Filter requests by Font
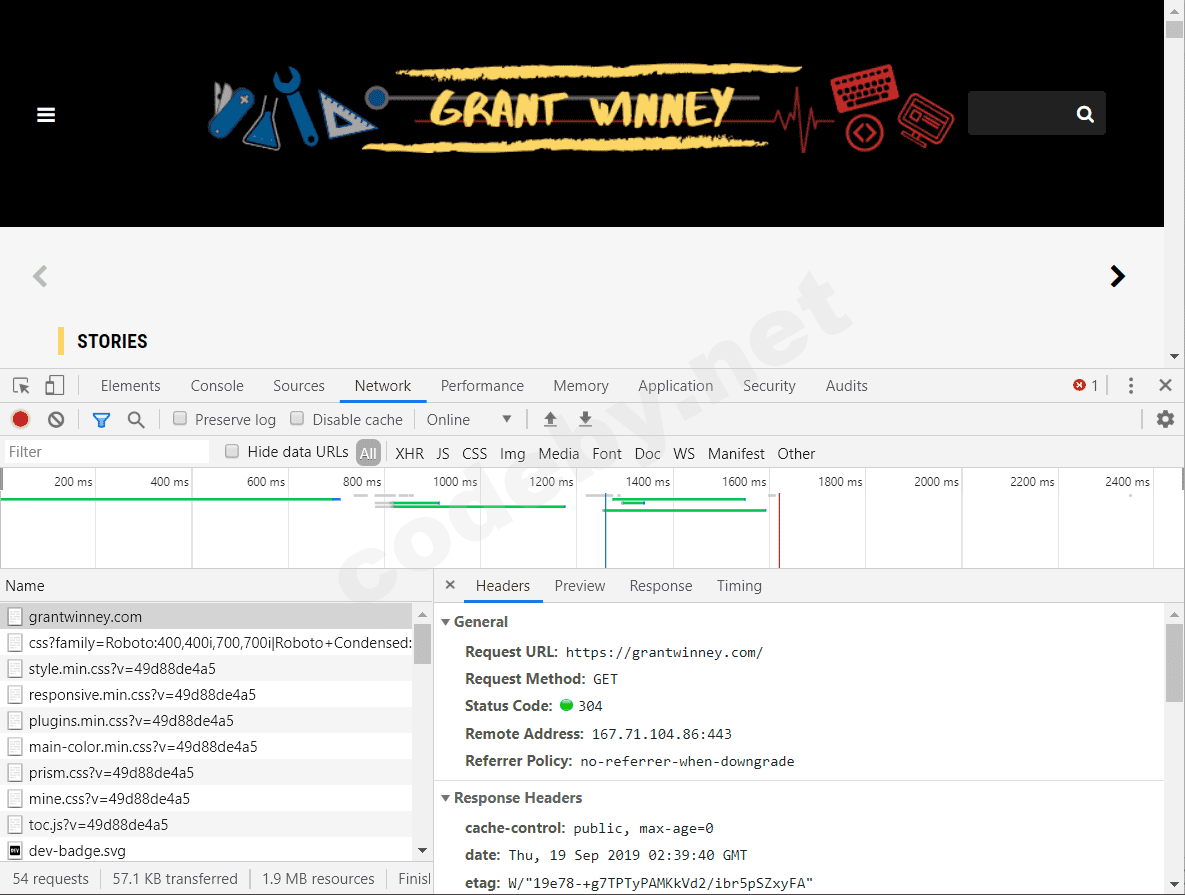The width and height of the screenshot is (1185, 895). (x=607, y=454)
